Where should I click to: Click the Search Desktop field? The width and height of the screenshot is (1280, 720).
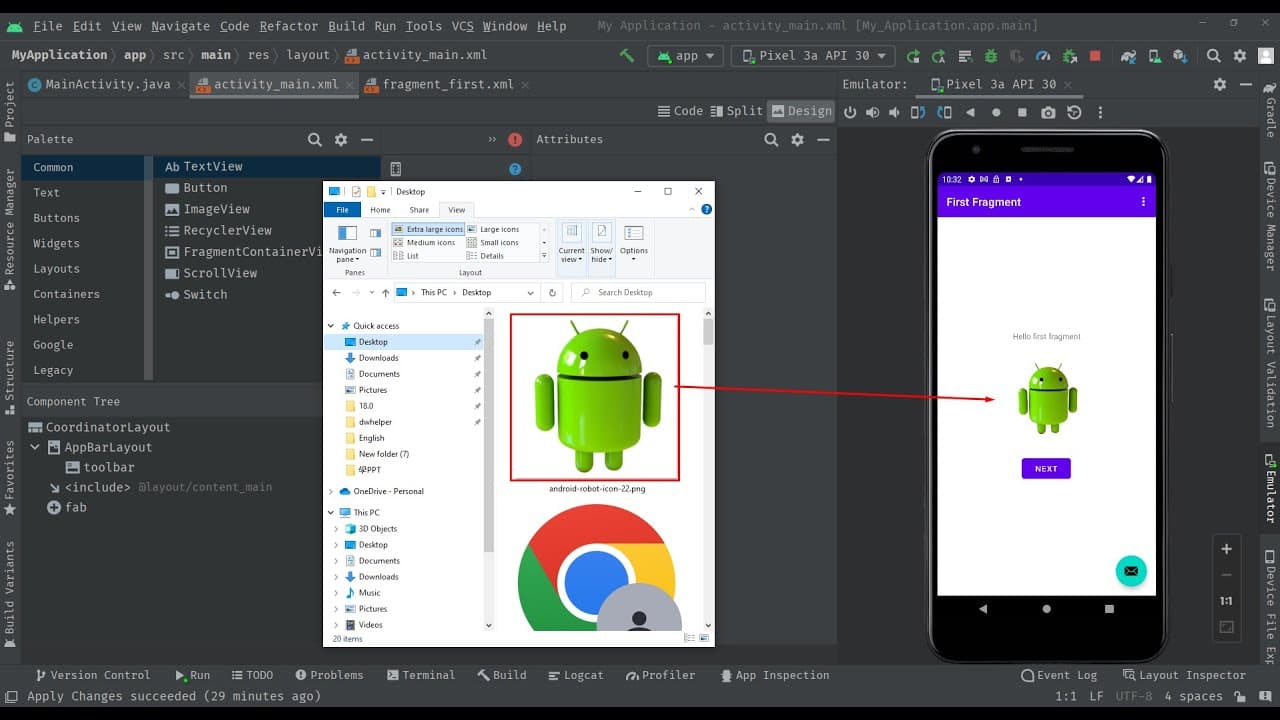click(638, 293)
